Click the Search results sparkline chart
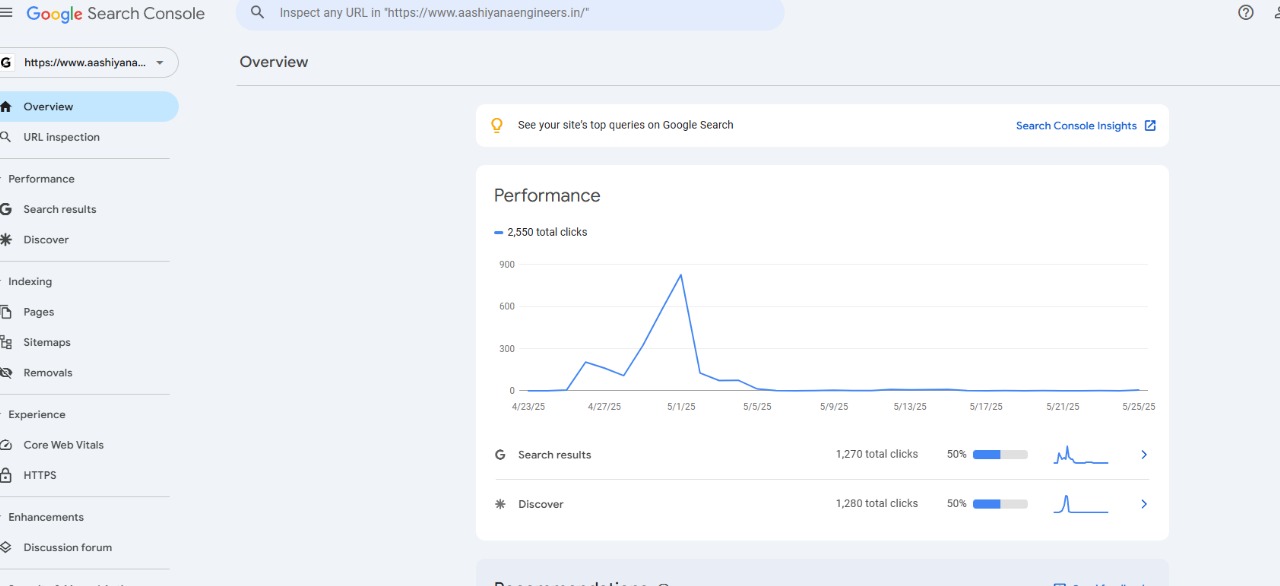This screenshot has height=586, width=1280. tap(1081, 455)
